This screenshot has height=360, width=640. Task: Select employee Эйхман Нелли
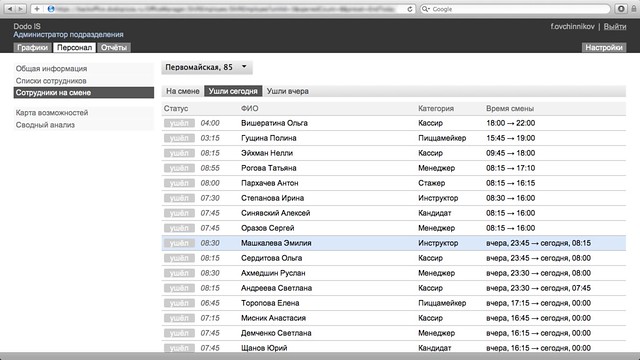pyautogui.click(x=267, y=153)
